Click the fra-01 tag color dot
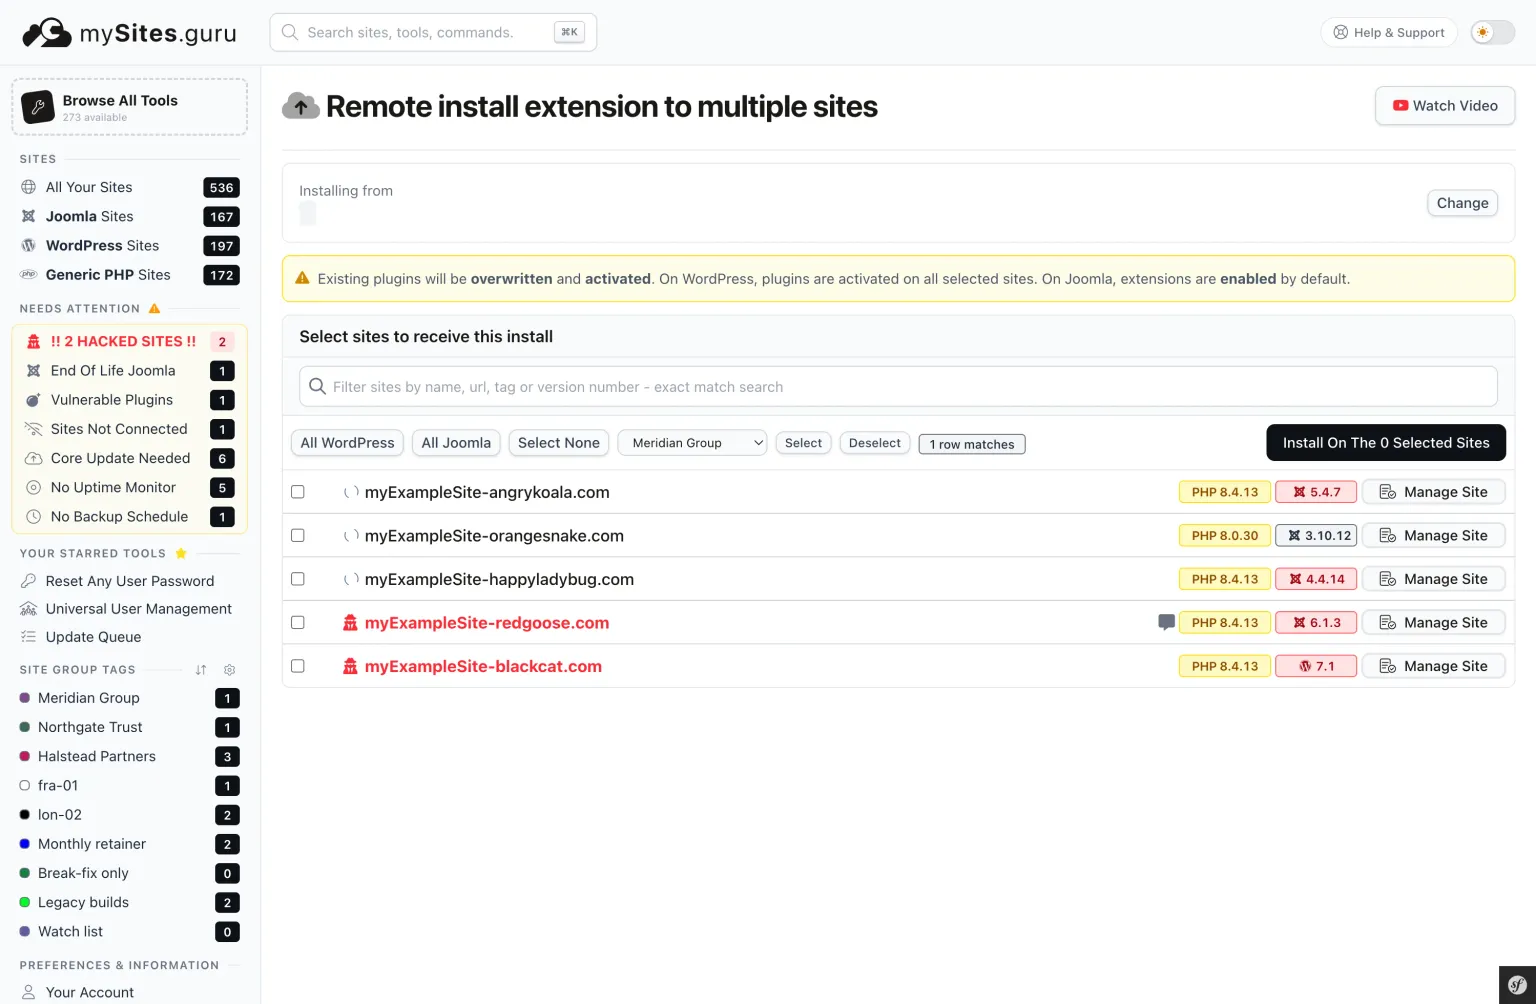1536x1004 pixels. click(x=25, y=786)
